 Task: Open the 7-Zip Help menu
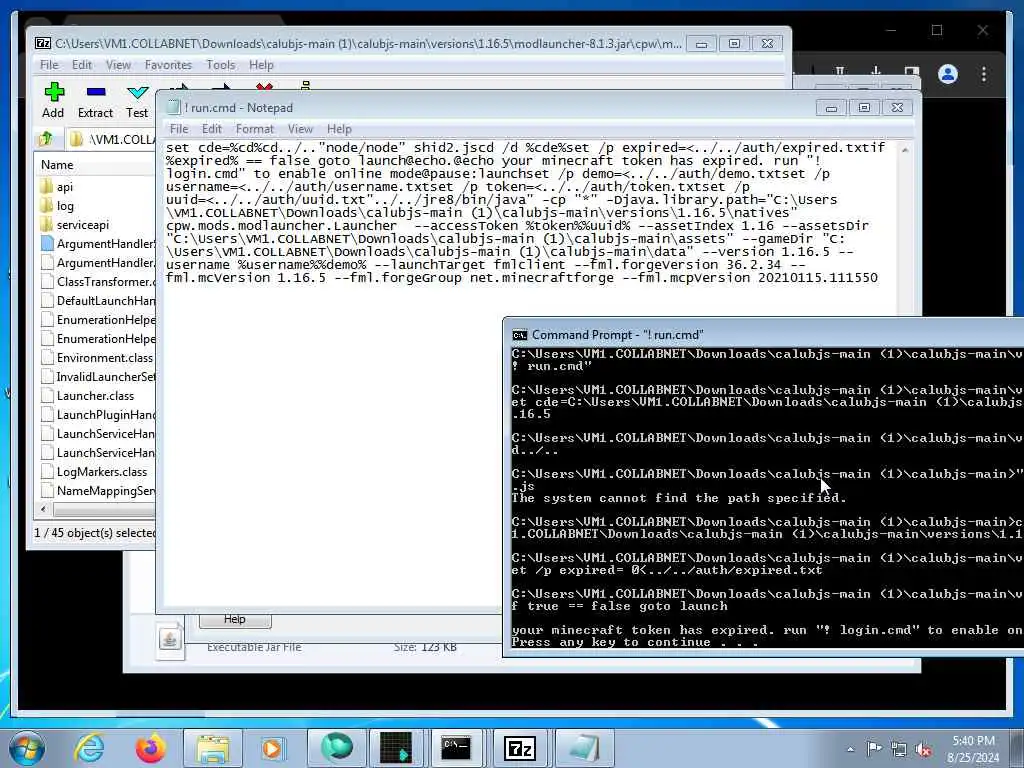coord(261,65)
